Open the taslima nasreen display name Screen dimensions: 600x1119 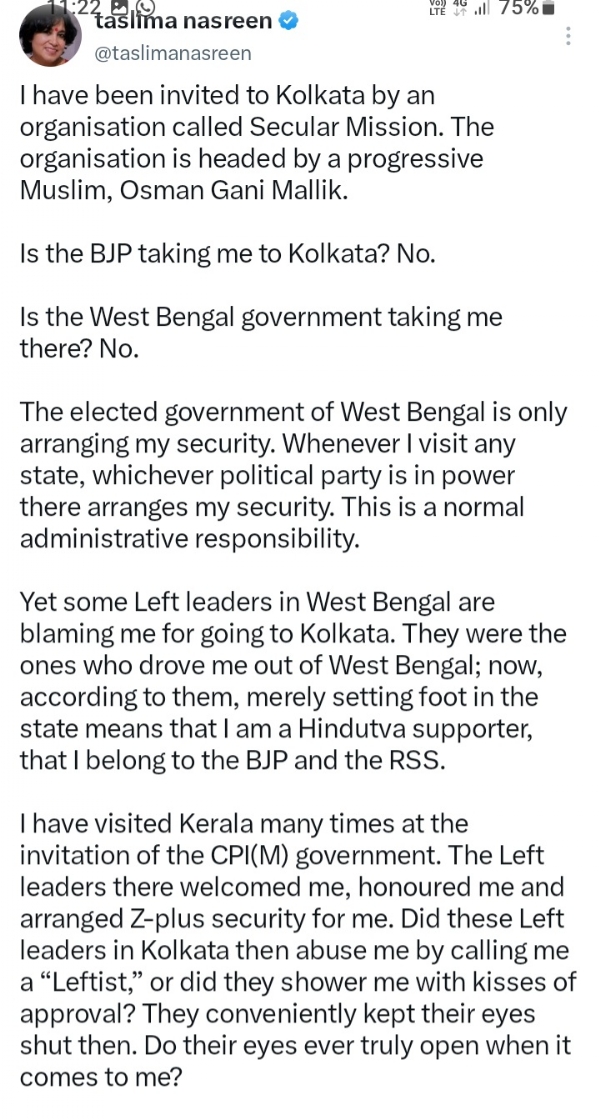click(183, 21)
